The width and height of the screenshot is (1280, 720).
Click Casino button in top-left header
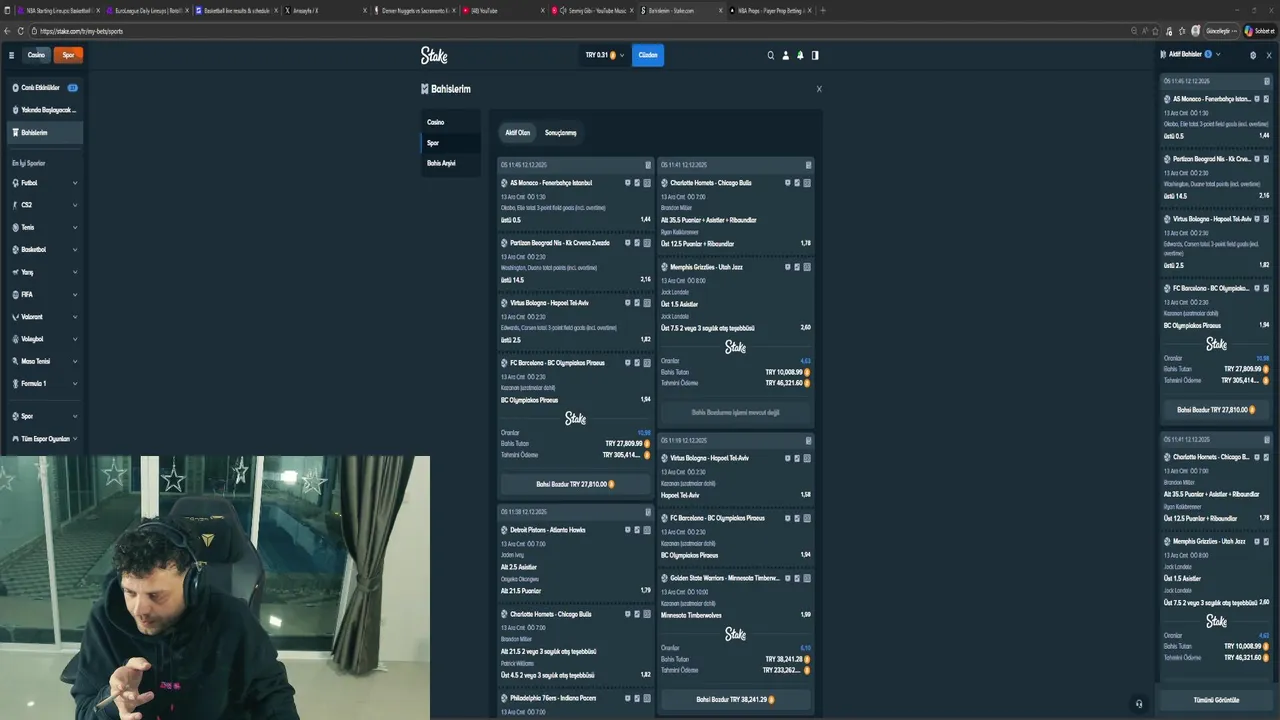tap(36, 55)
